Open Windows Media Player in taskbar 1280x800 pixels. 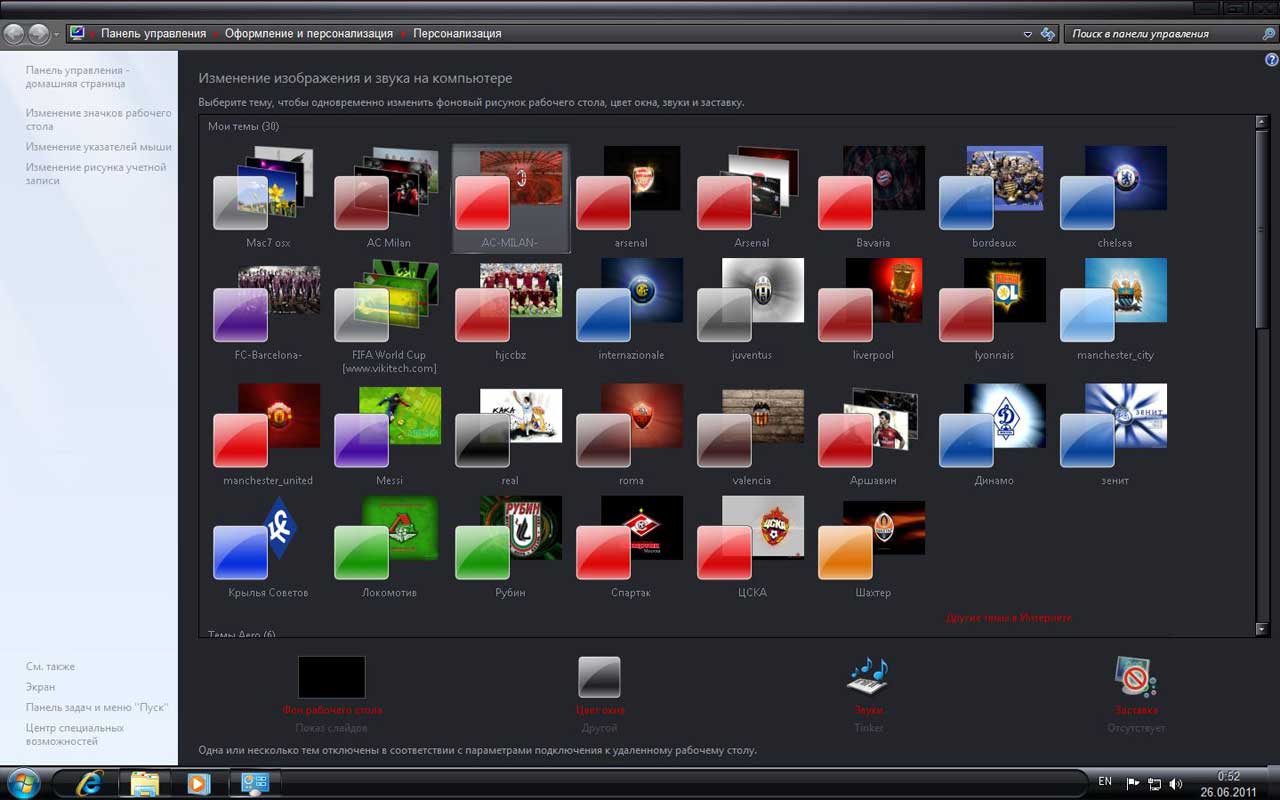tap(198, 783)
